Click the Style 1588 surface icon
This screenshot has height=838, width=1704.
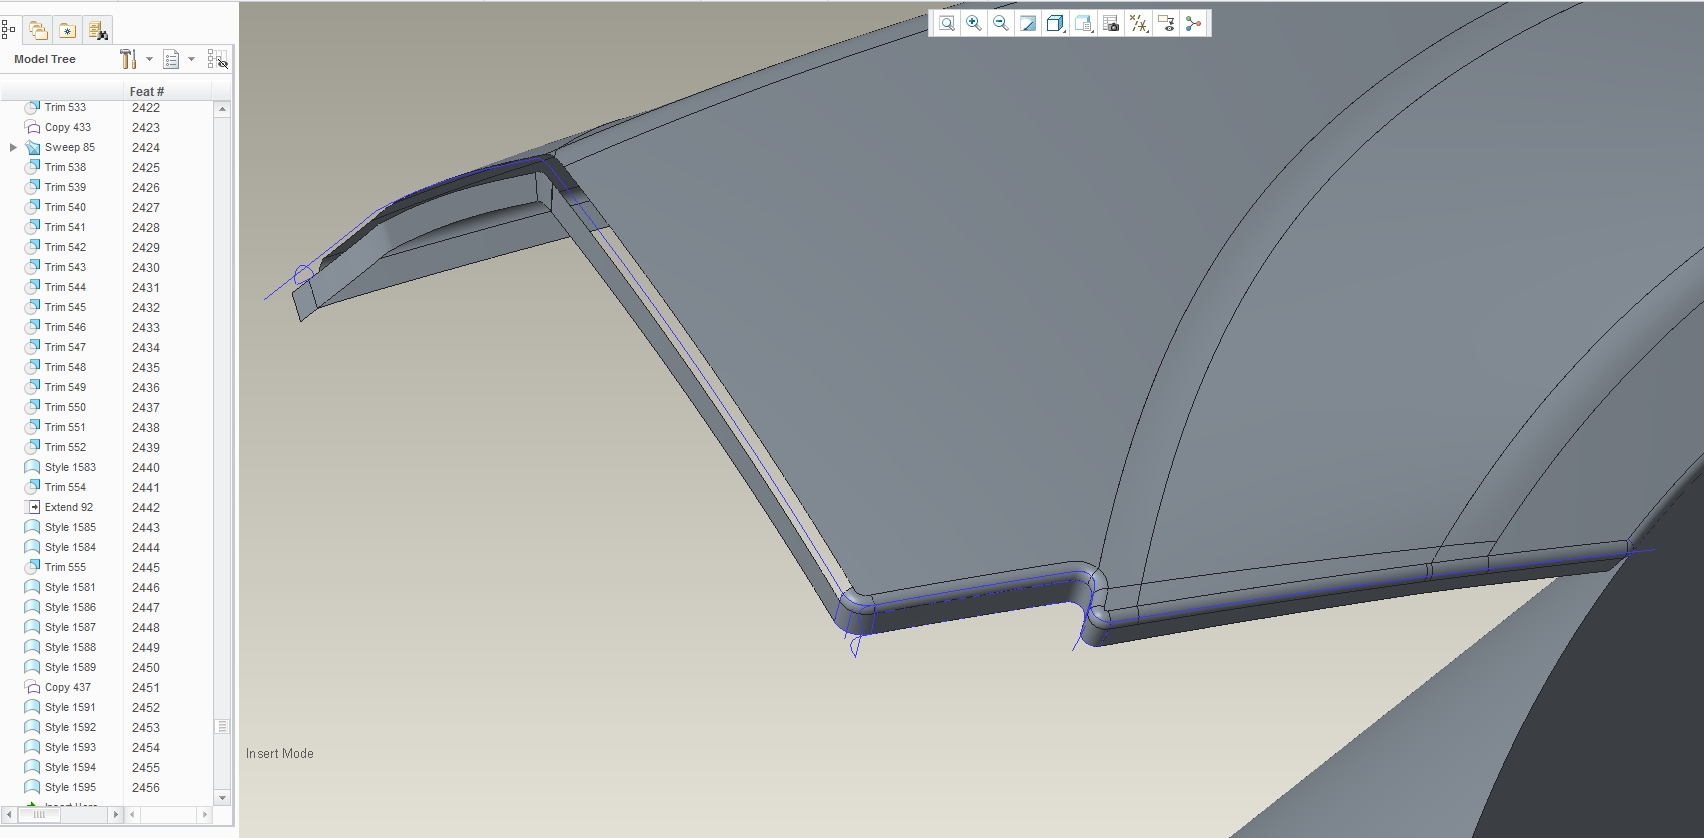pyautogui.click(x=32, y=647)
